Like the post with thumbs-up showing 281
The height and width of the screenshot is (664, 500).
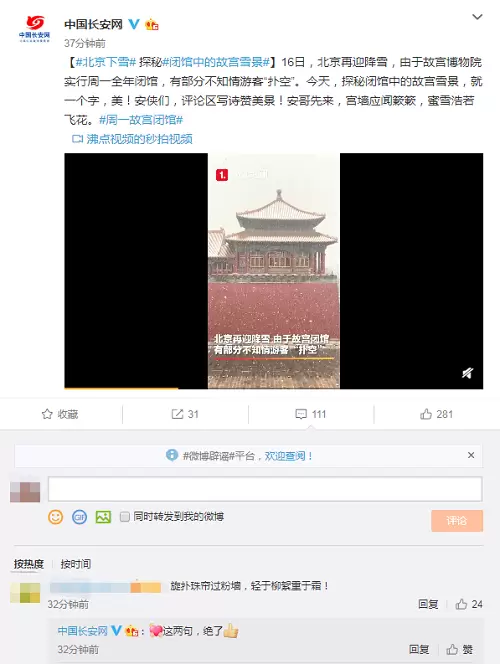pos(426,414)
